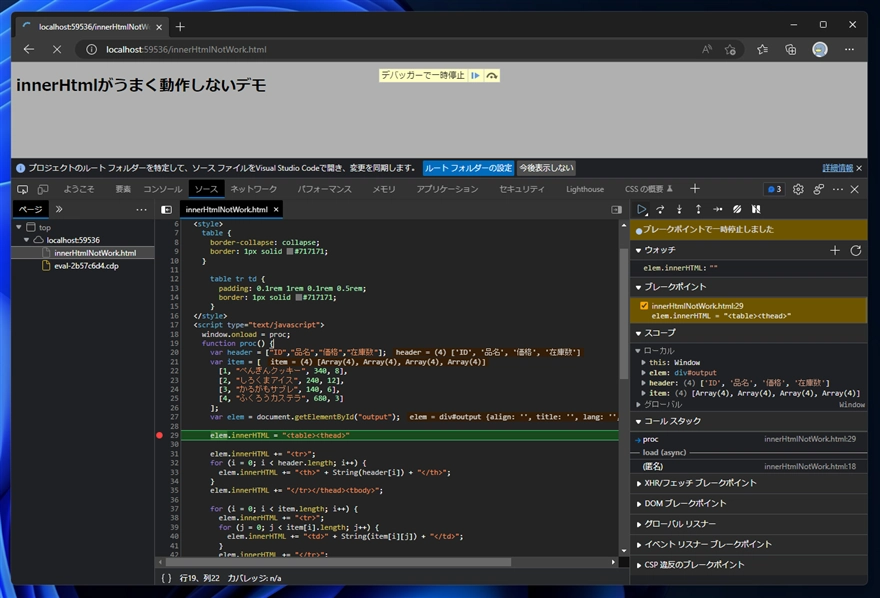Show more navigator tabs chevron

point(59,209)
